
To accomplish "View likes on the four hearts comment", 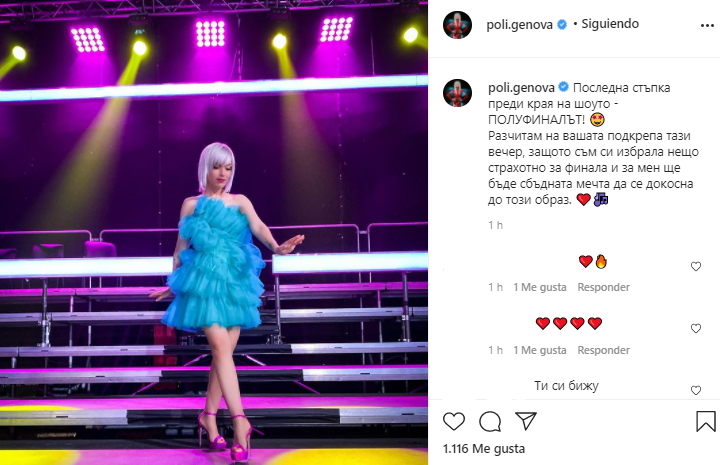I will [x=540, y=350].
